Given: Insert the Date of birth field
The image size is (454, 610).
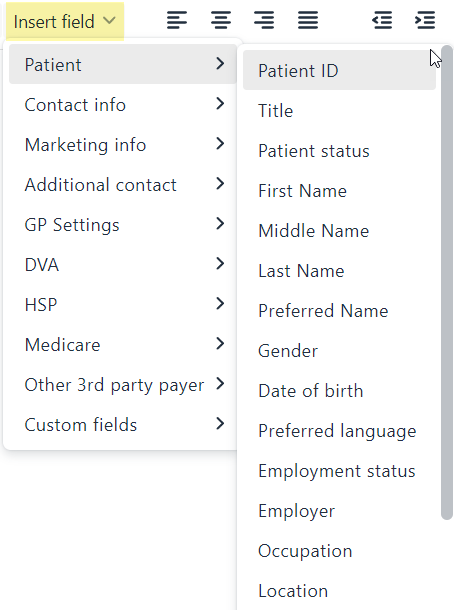Looking at the screenshot, I should [339, 391].
